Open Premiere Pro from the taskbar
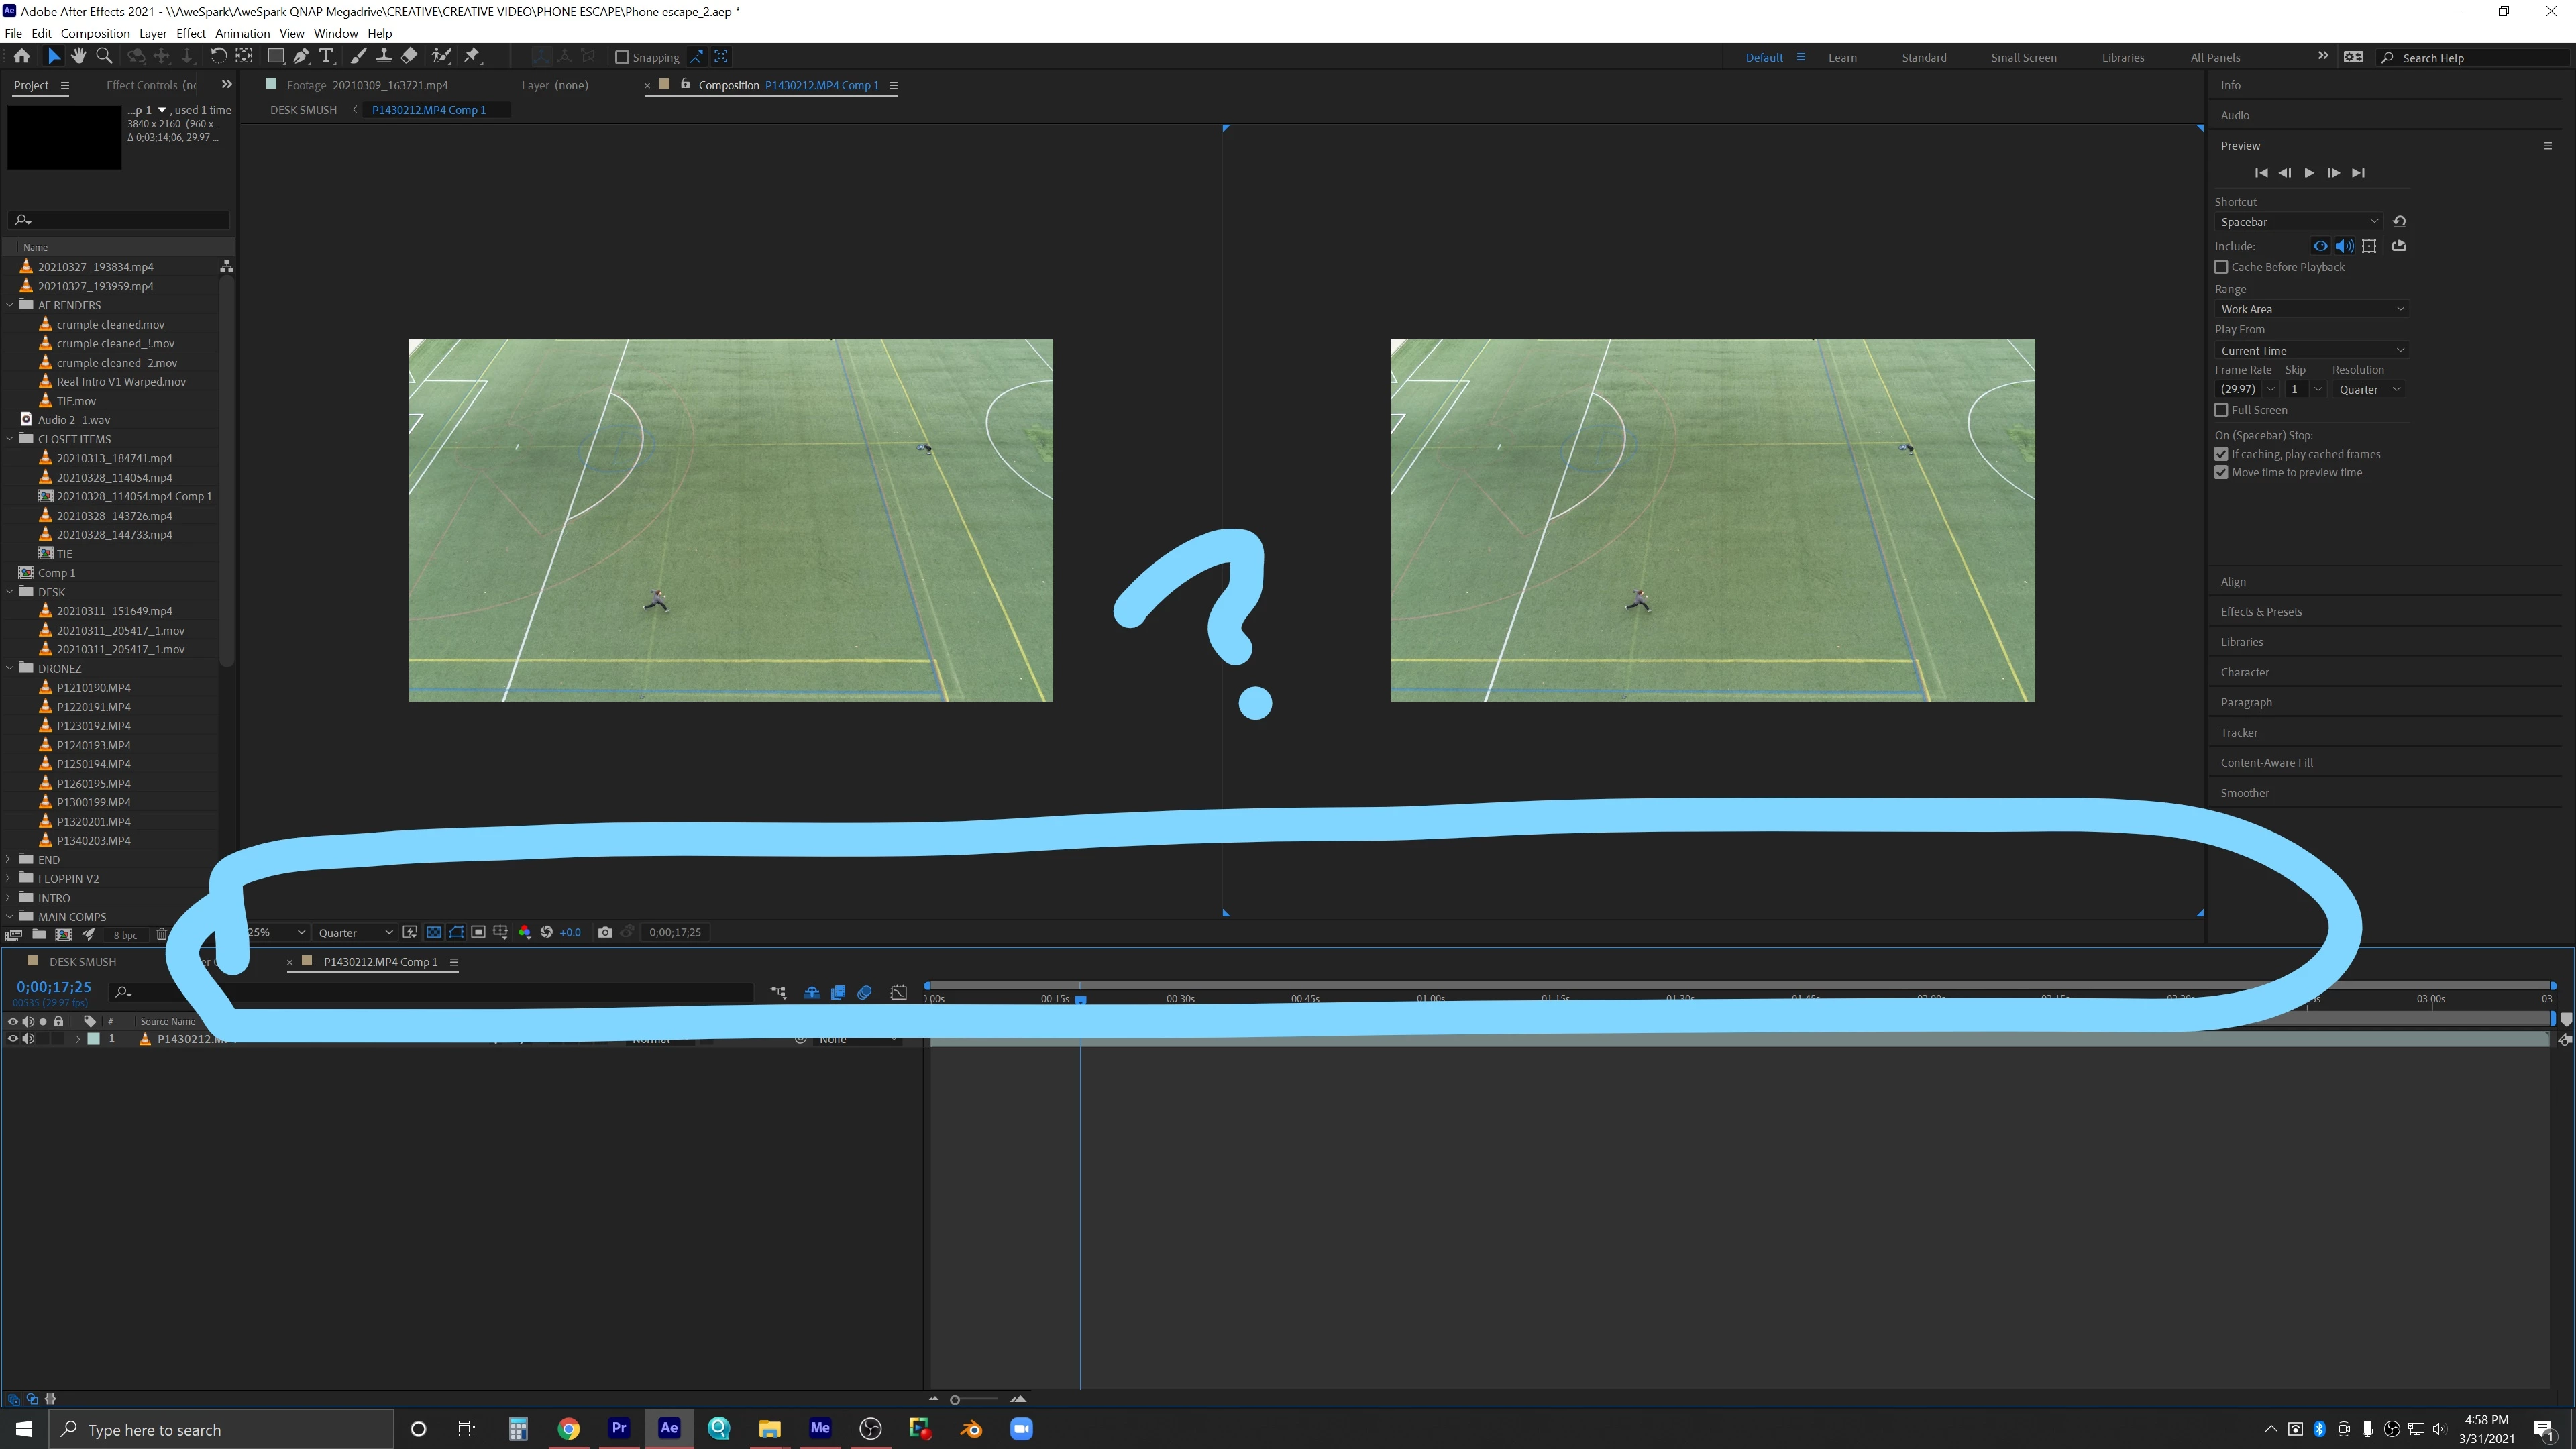Screen dimensions: 2576x1449 click(619, 1428)
